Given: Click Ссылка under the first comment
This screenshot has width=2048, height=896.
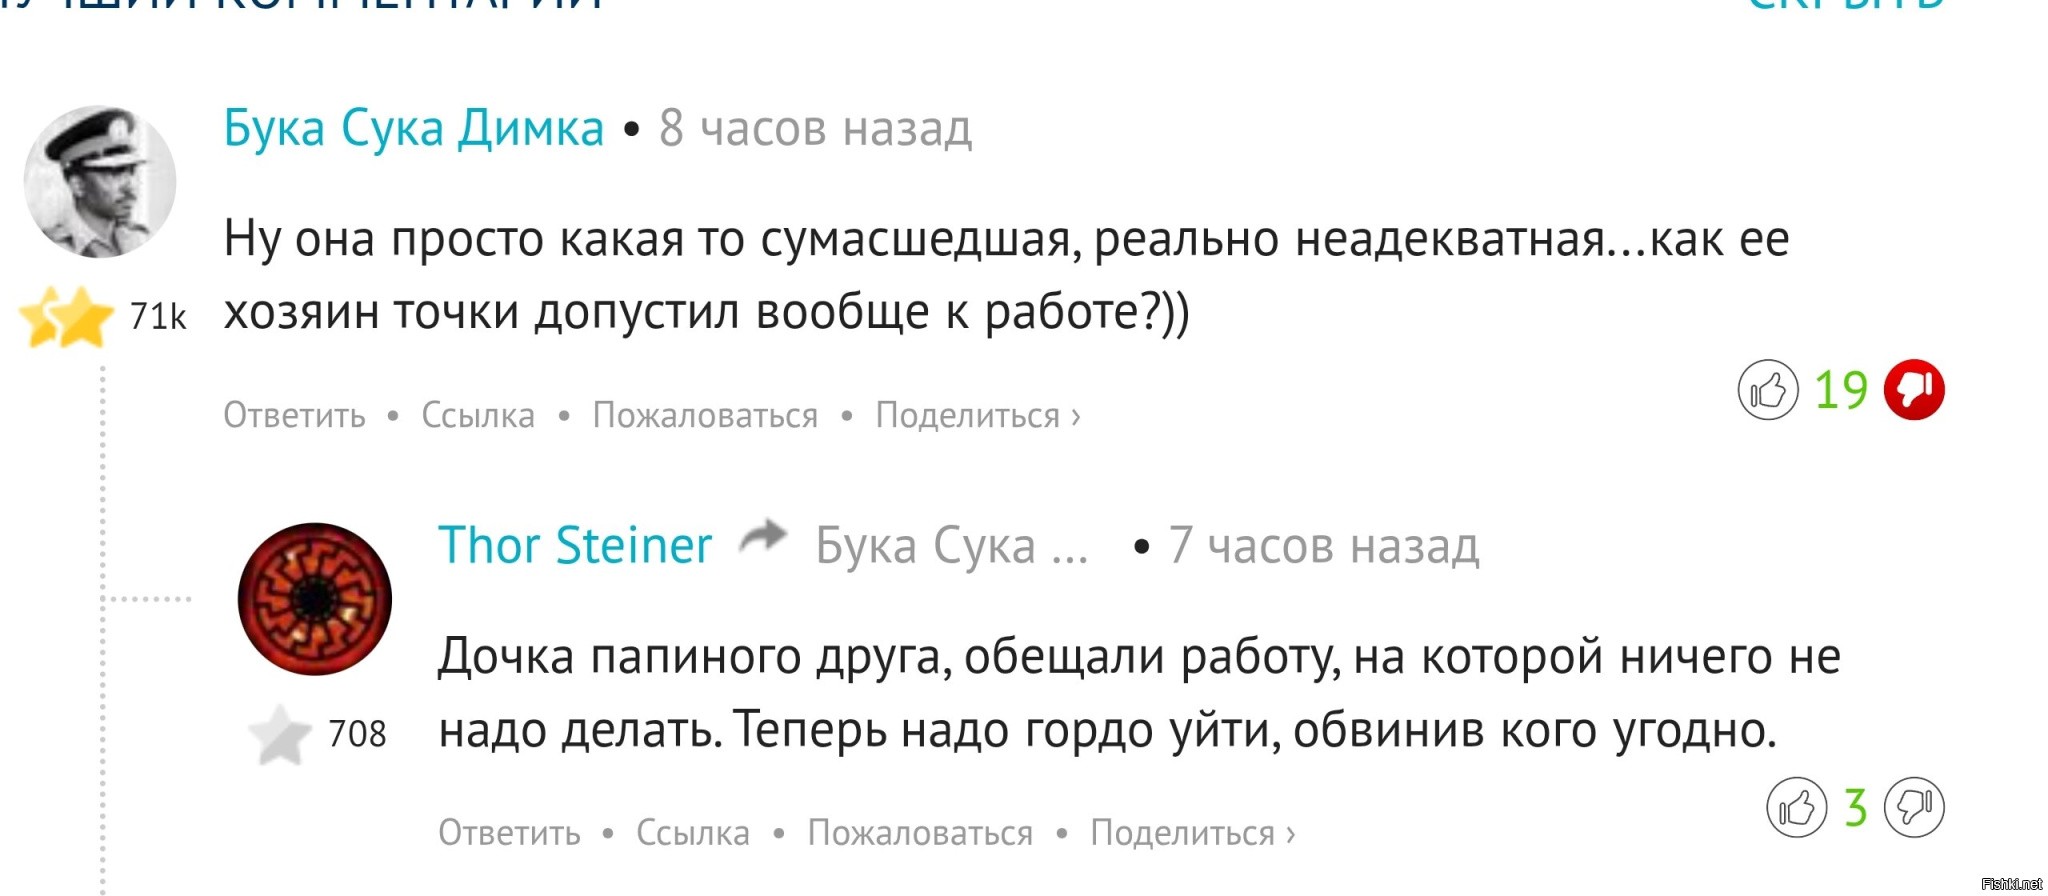Looking at the screenshot, I should [x=478, y=415].
